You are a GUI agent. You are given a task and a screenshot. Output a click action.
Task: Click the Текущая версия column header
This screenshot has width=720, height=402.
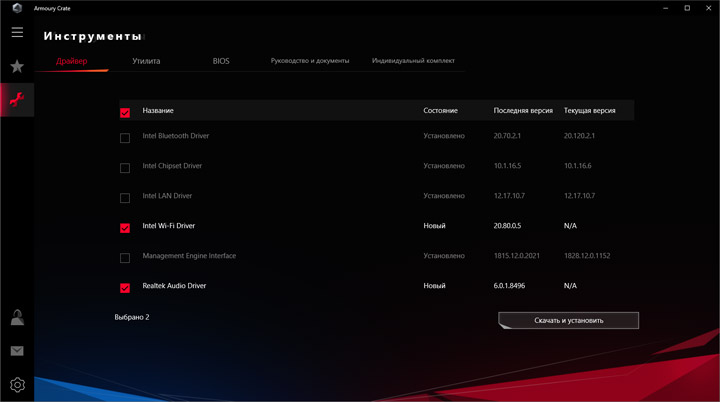coord(590,110)
